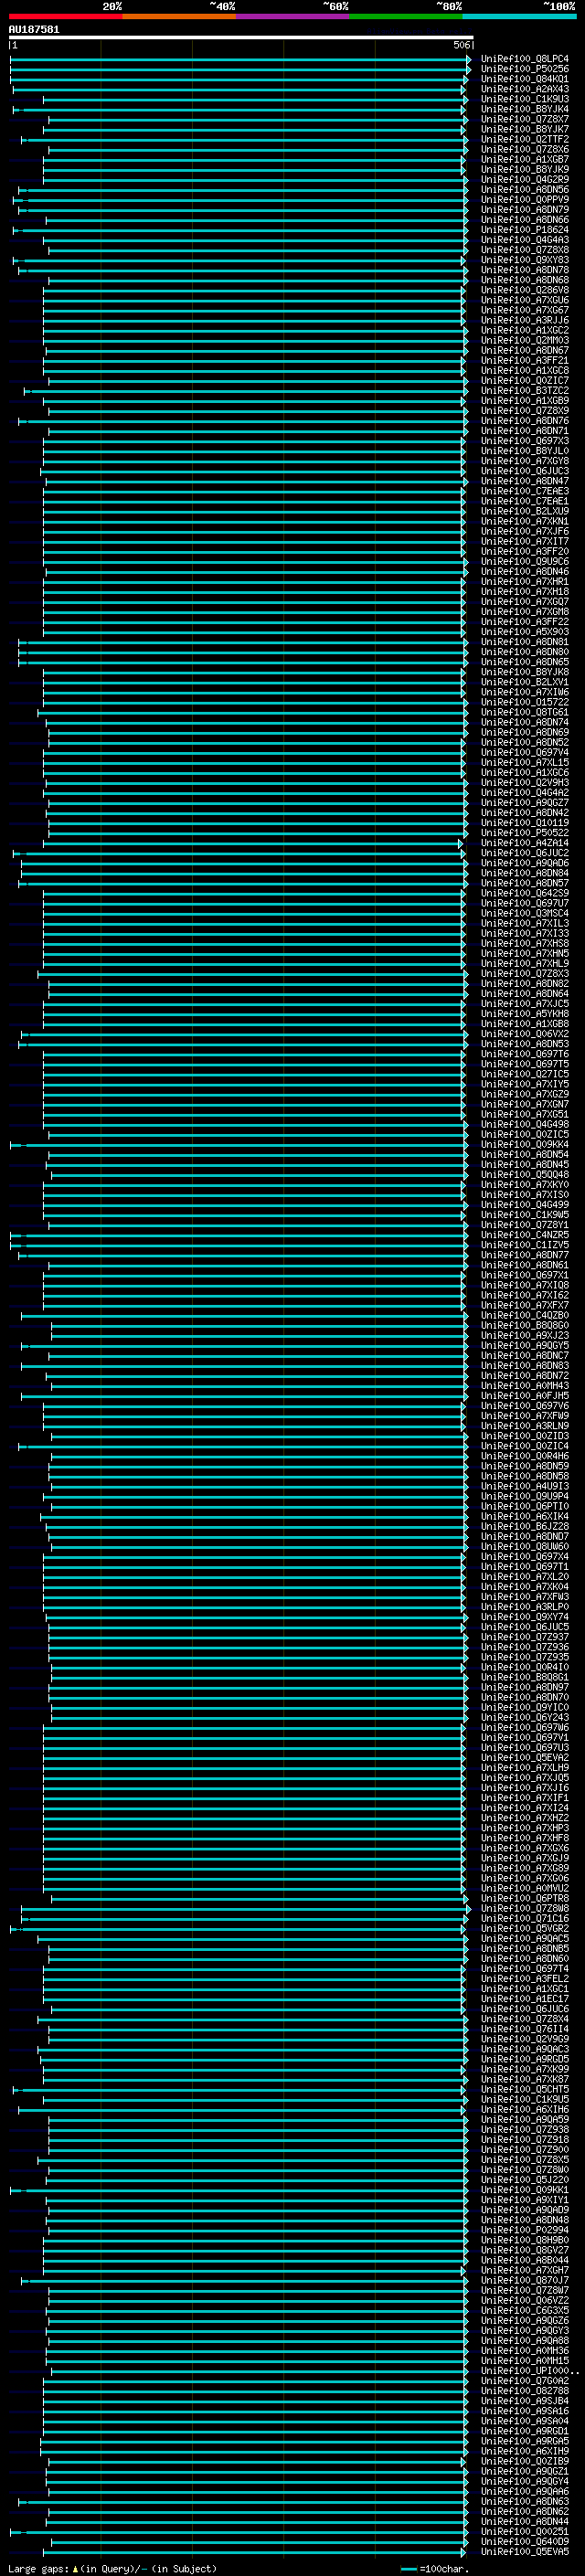Select the UniRef100_Q9U9P4 label
The width and height of the screenshot is (585, 2576).
(x=525, y=1496)
